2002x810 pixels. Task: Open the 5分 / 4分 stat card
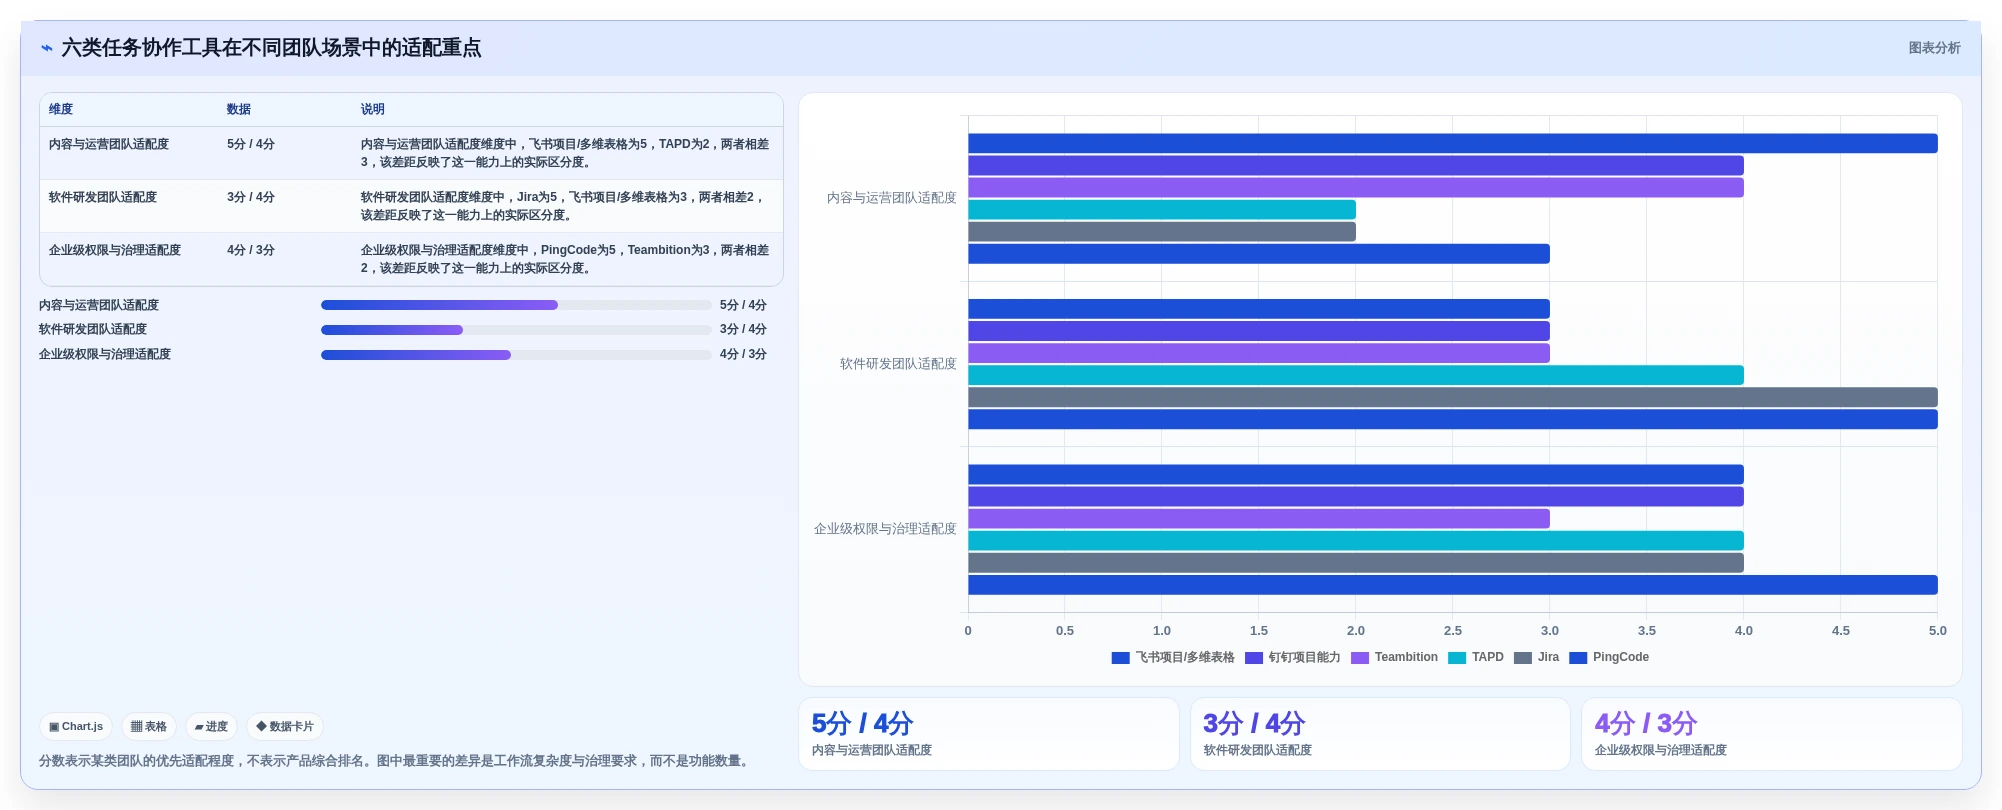click(989, 734)
